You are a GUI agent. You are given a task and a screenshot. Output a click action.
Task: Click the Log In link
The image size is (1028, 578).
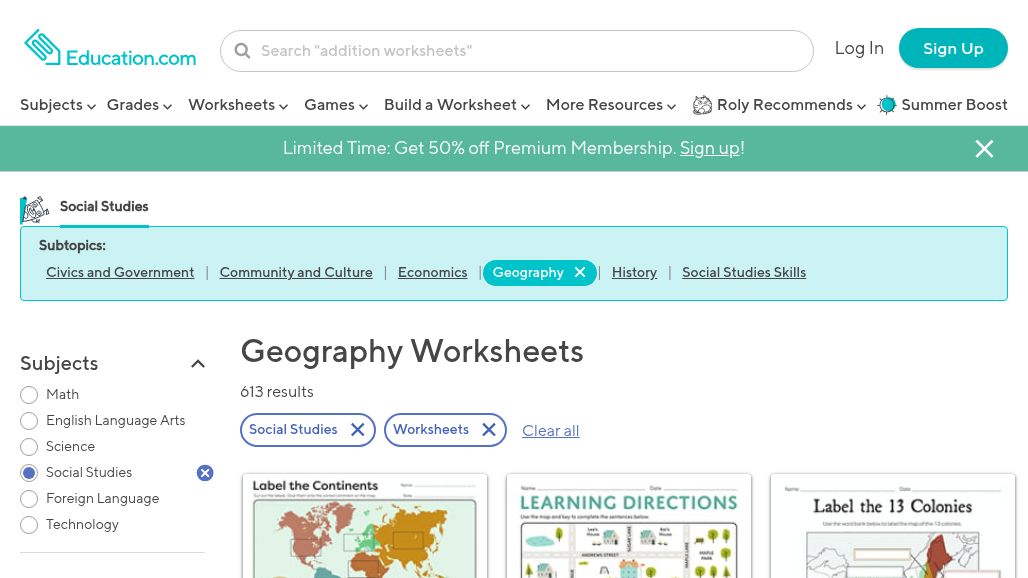coord(859,48)
